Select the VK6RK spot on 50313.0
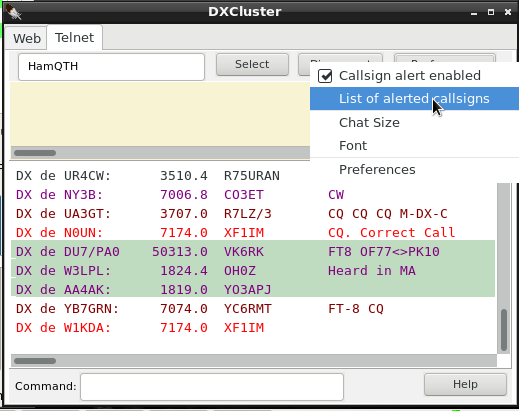Screen dimensions: 519x411 [253, 252]
